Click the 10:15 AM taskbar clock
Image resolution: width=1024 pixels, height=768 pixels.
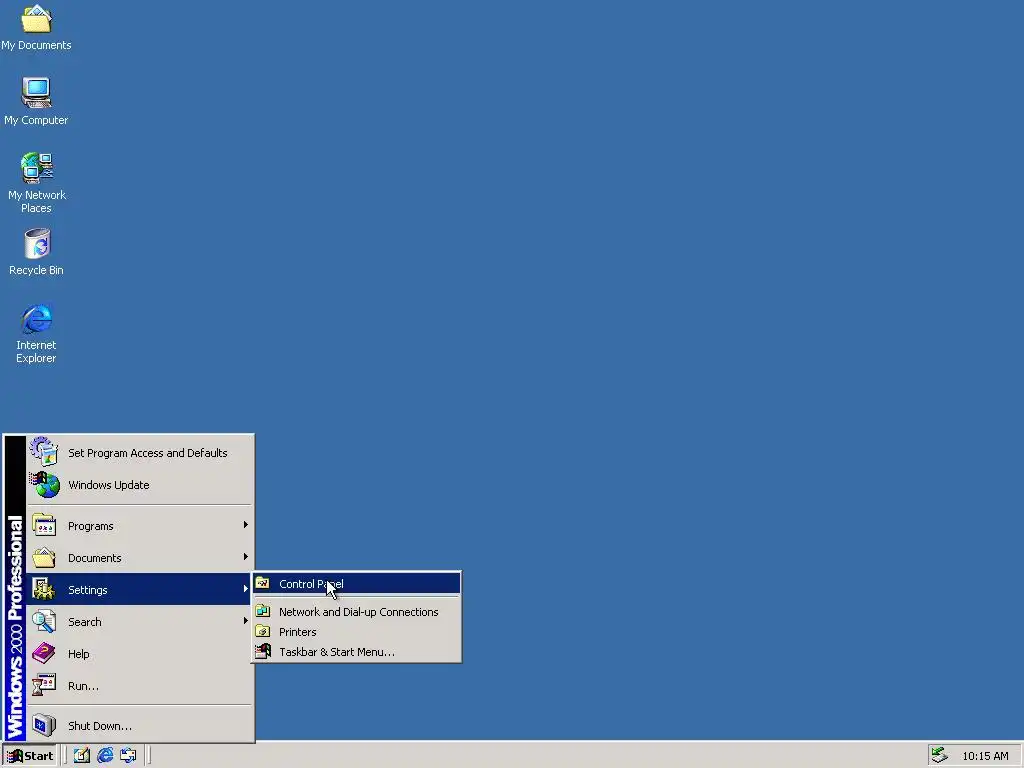pyautogui.click(x=985, y=756)
